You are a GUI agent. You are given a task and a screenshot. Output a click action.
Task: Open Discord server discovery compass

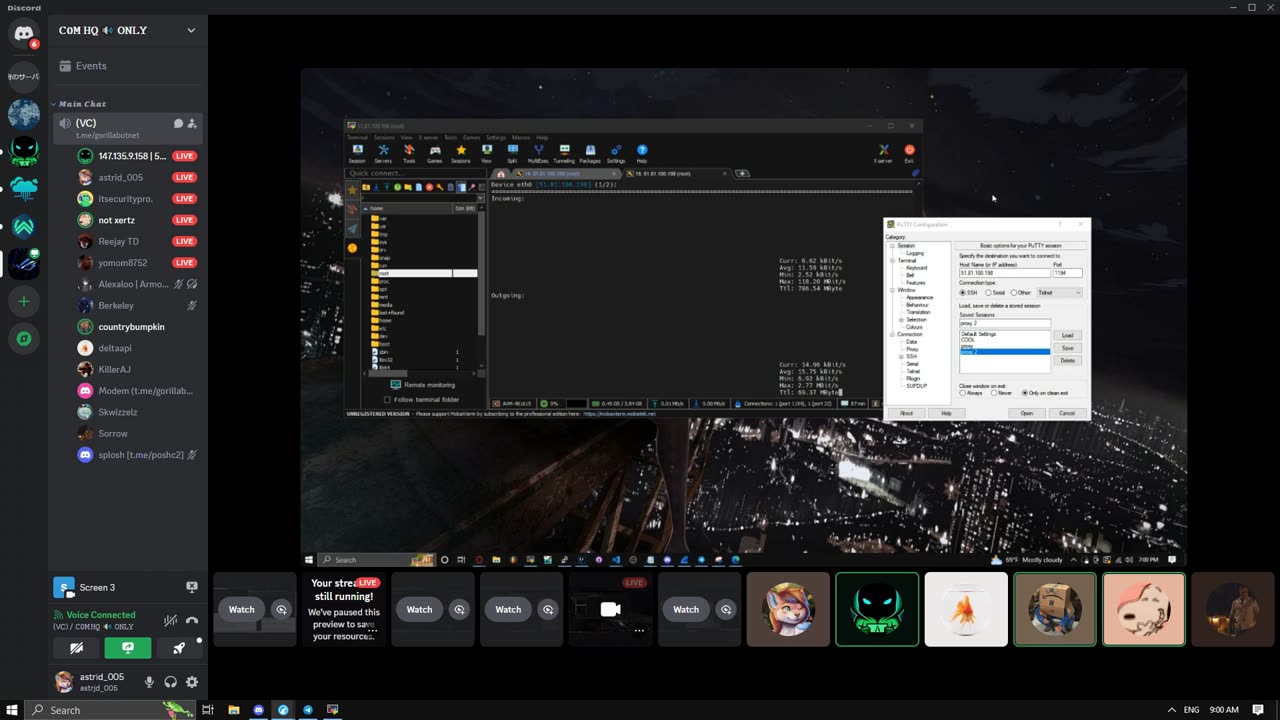24,339
